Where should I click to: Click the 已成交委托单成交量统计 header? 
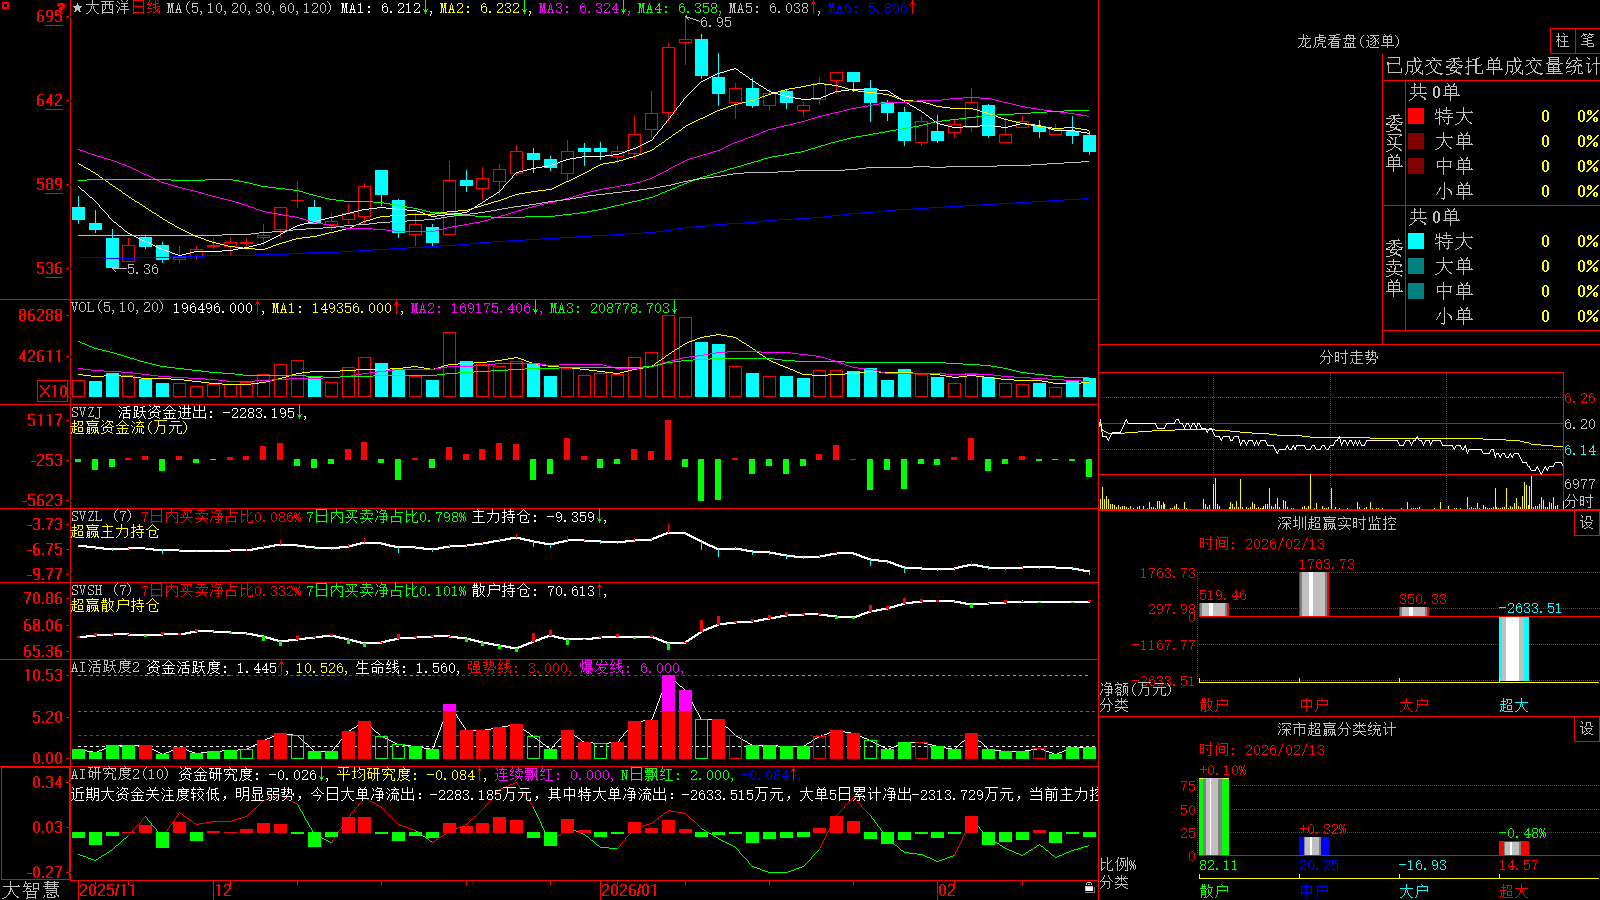coord(1492,66)
